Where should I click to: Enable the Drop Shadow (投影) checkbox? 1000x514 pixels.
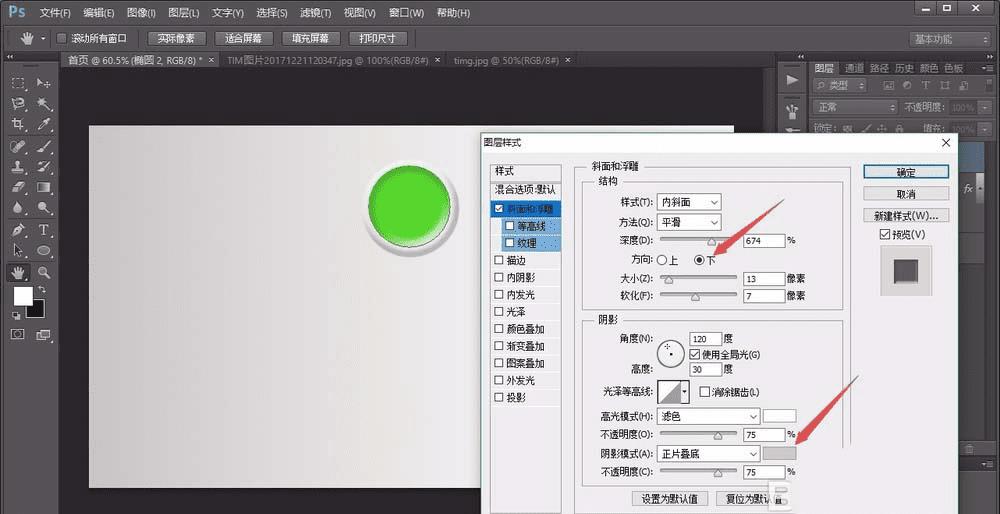[x=499, y=397]
